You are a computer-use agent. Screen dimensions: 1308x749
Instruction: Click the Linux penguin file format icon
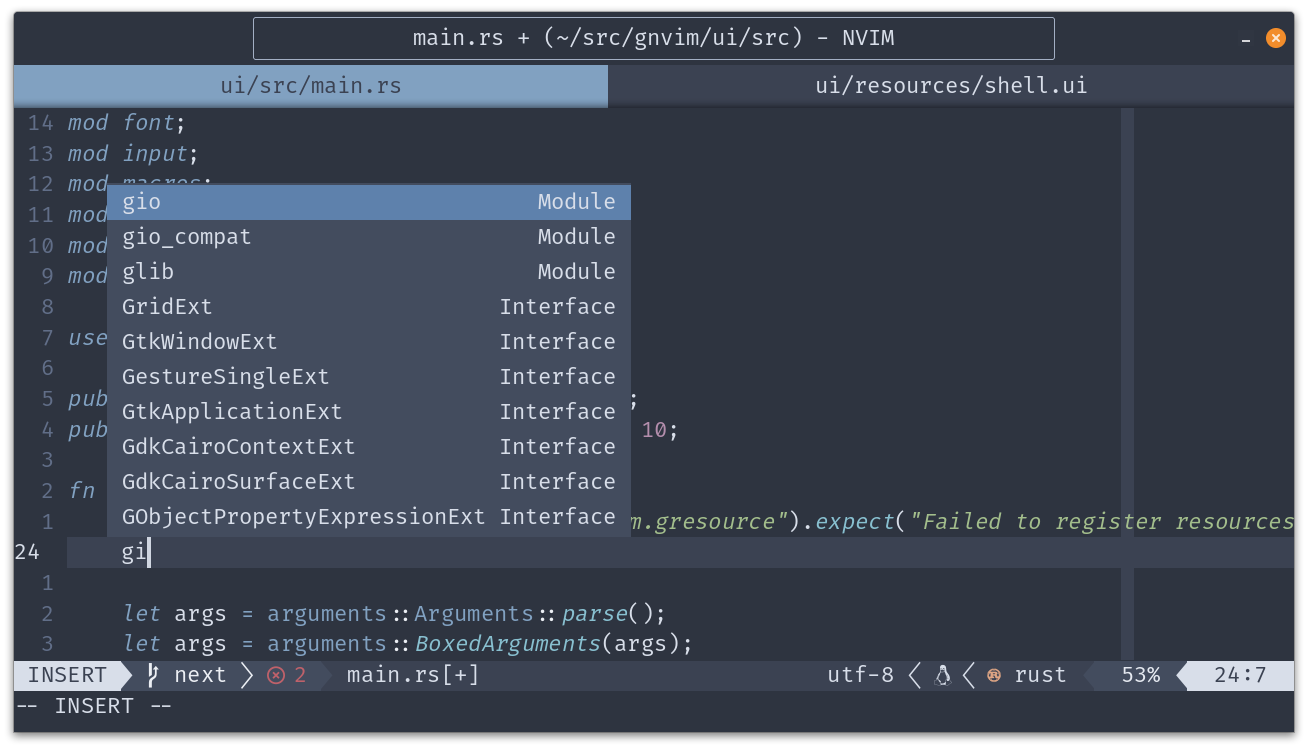click(942, 675)
